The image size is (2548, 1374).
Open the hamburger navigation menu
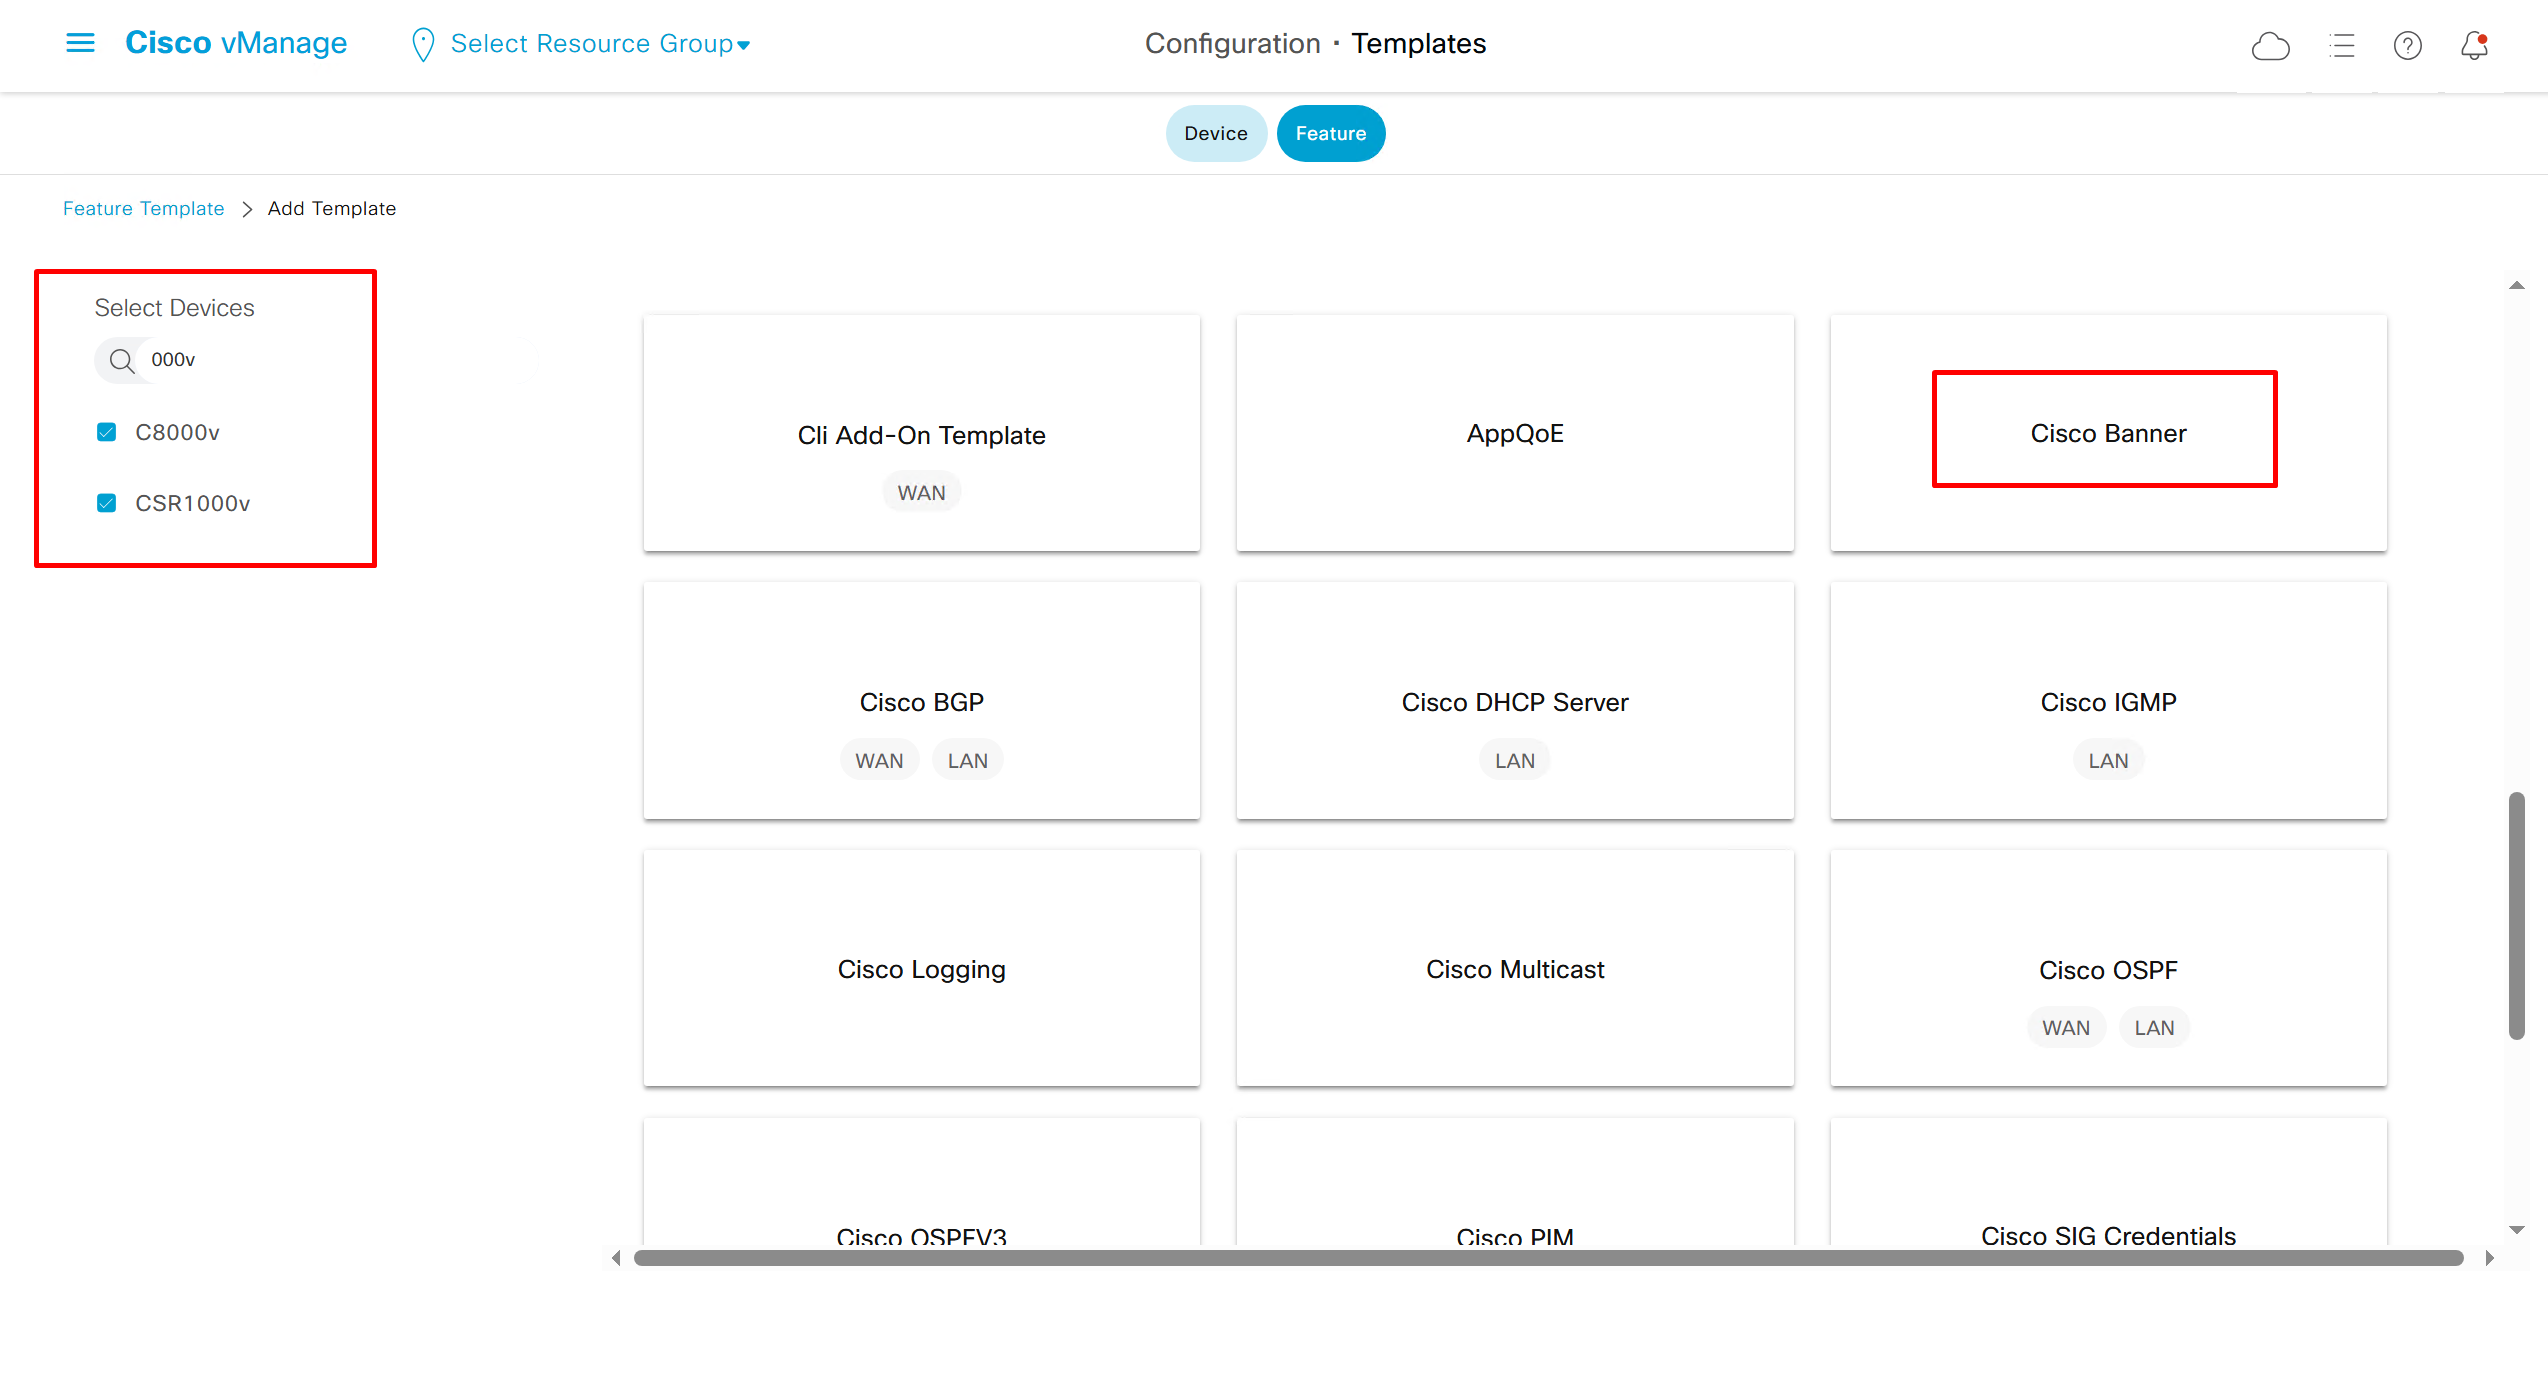[x=80, y=43]
